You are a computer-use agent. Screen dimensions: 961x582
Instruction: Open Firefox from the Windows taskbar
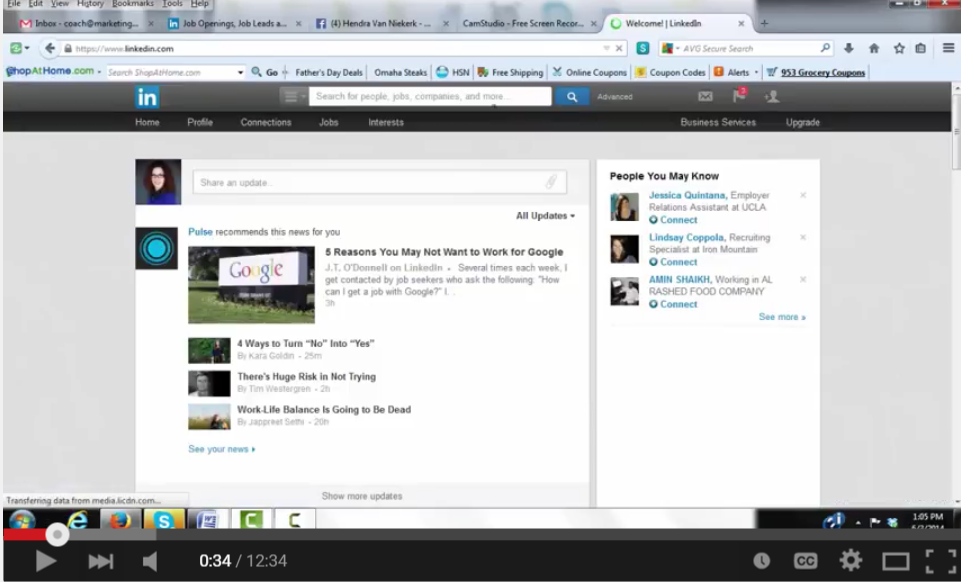(x=120, y=520)
